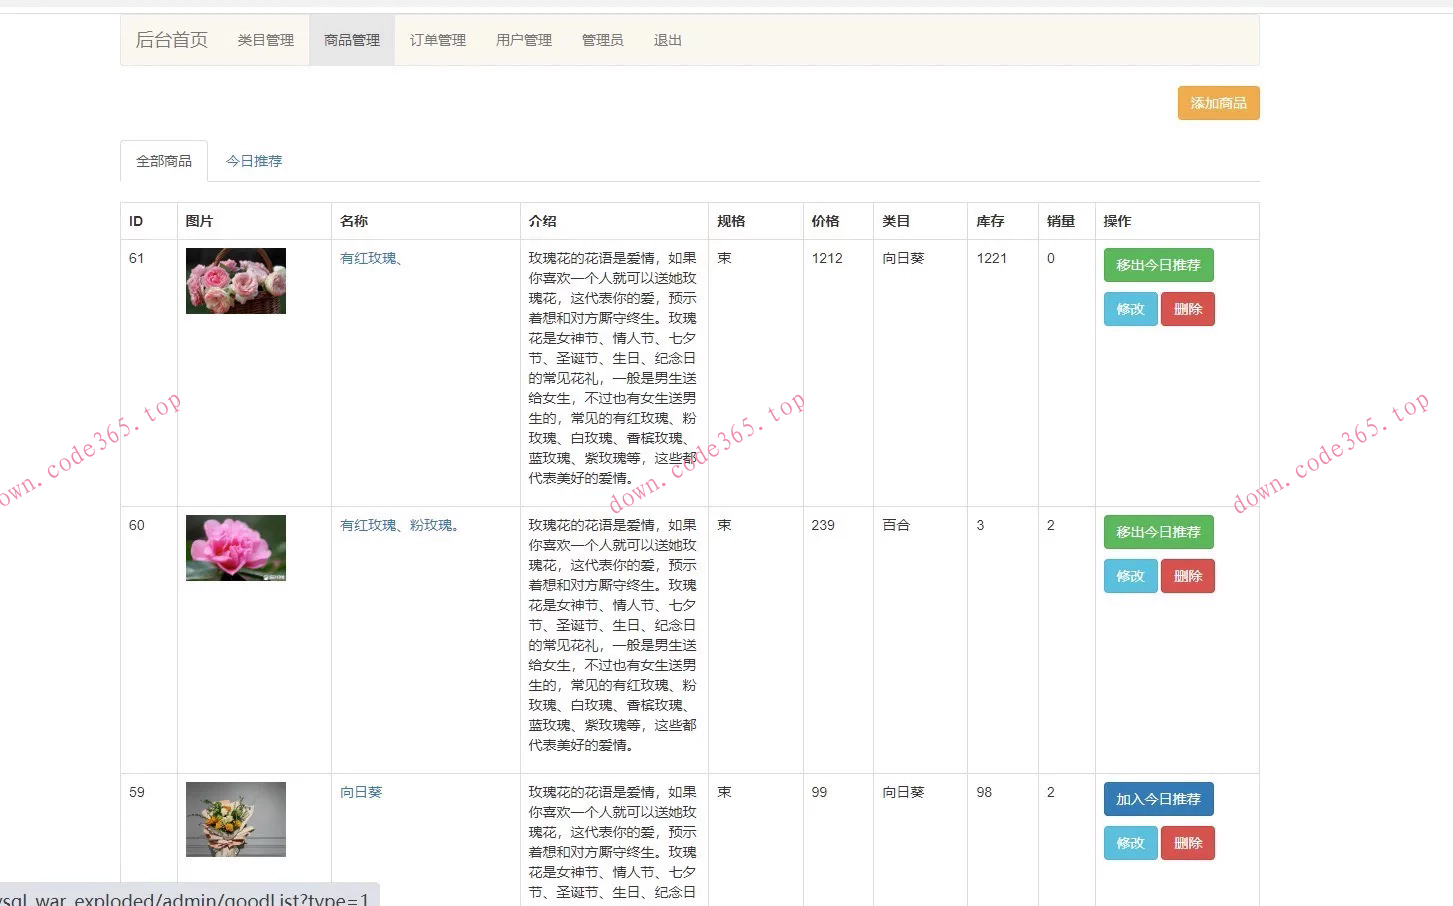Switch to the 今日推荐 tab
The image size is (1453, 906).
coord(254,161)
